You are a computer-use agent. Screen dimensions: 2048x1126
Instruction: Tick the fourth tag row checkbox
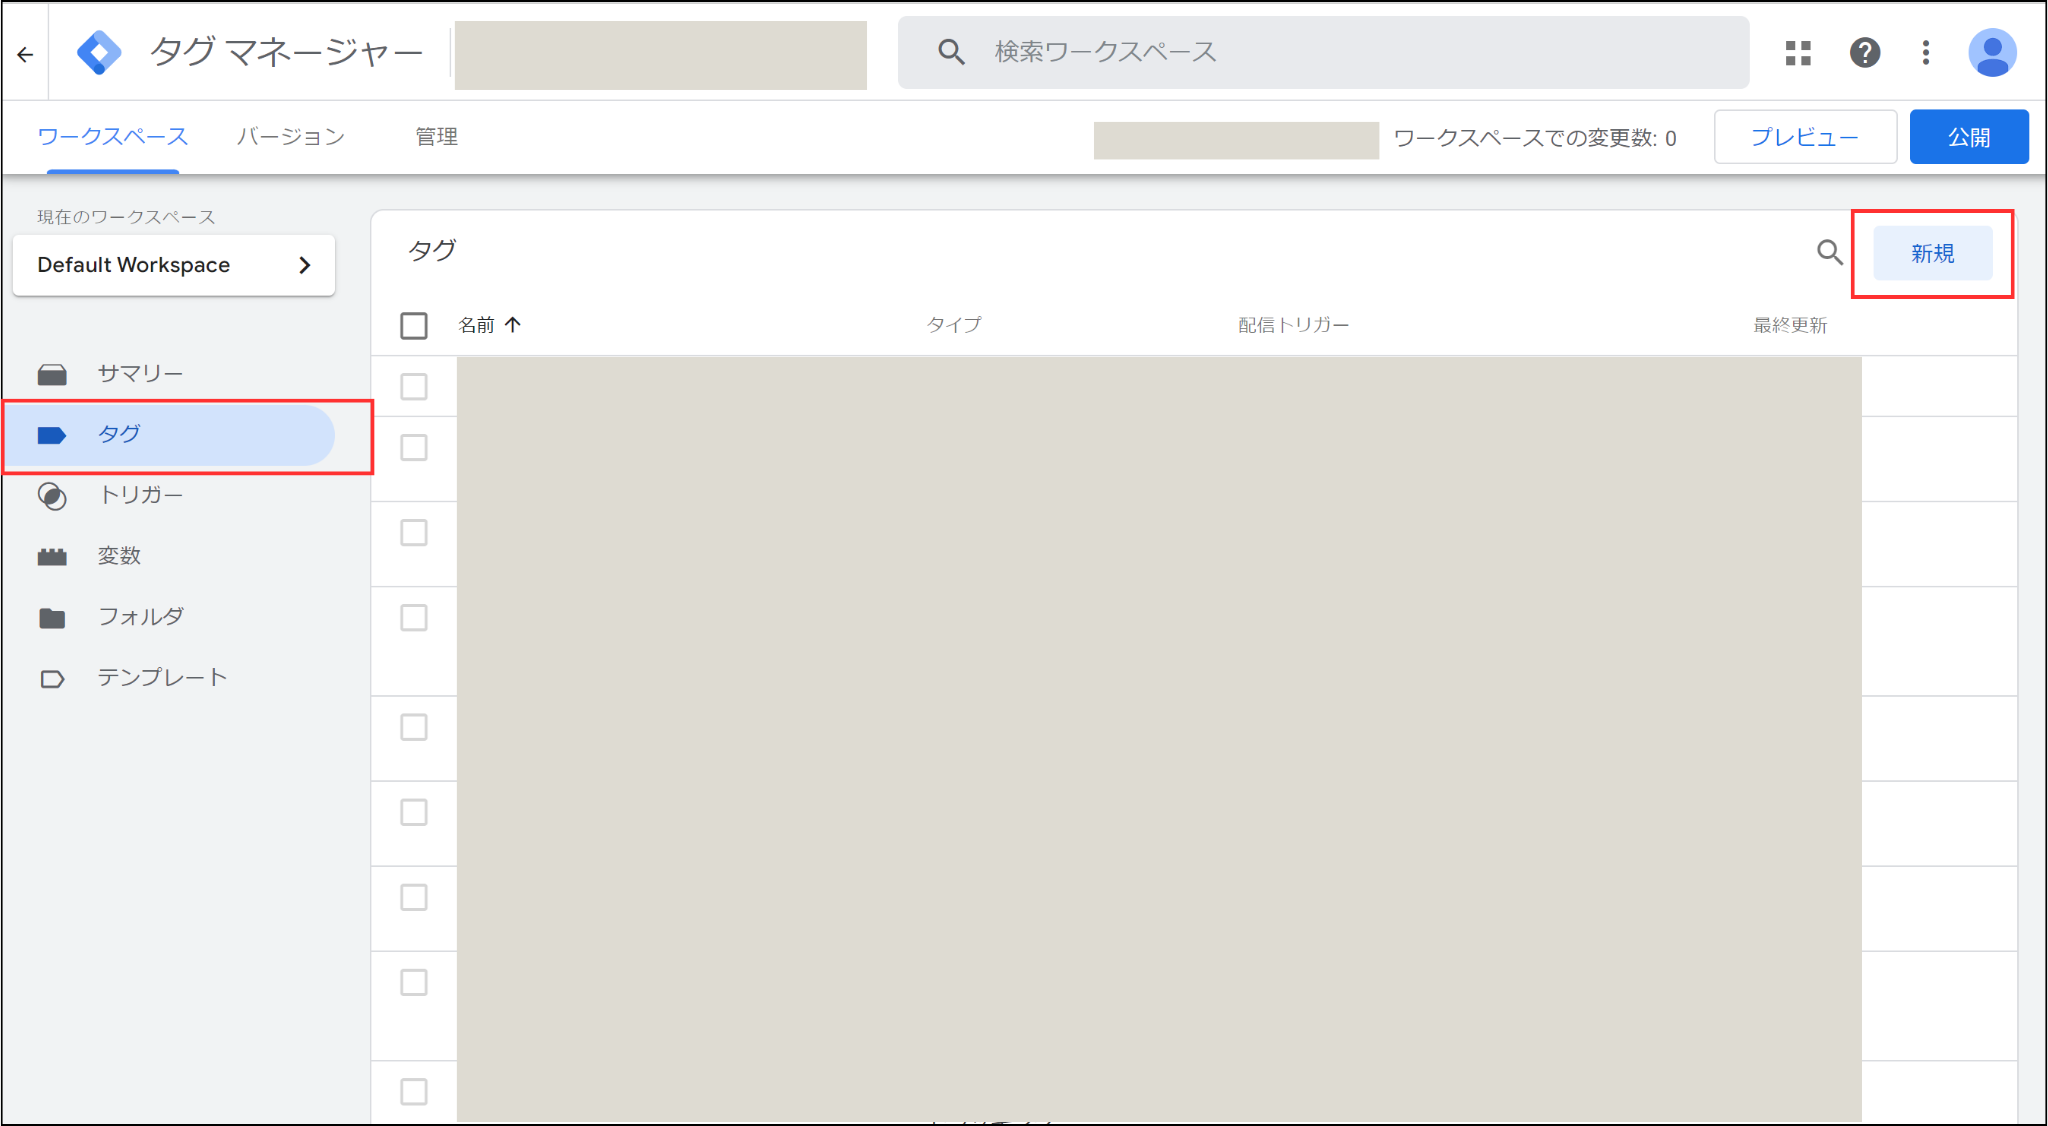414,617
